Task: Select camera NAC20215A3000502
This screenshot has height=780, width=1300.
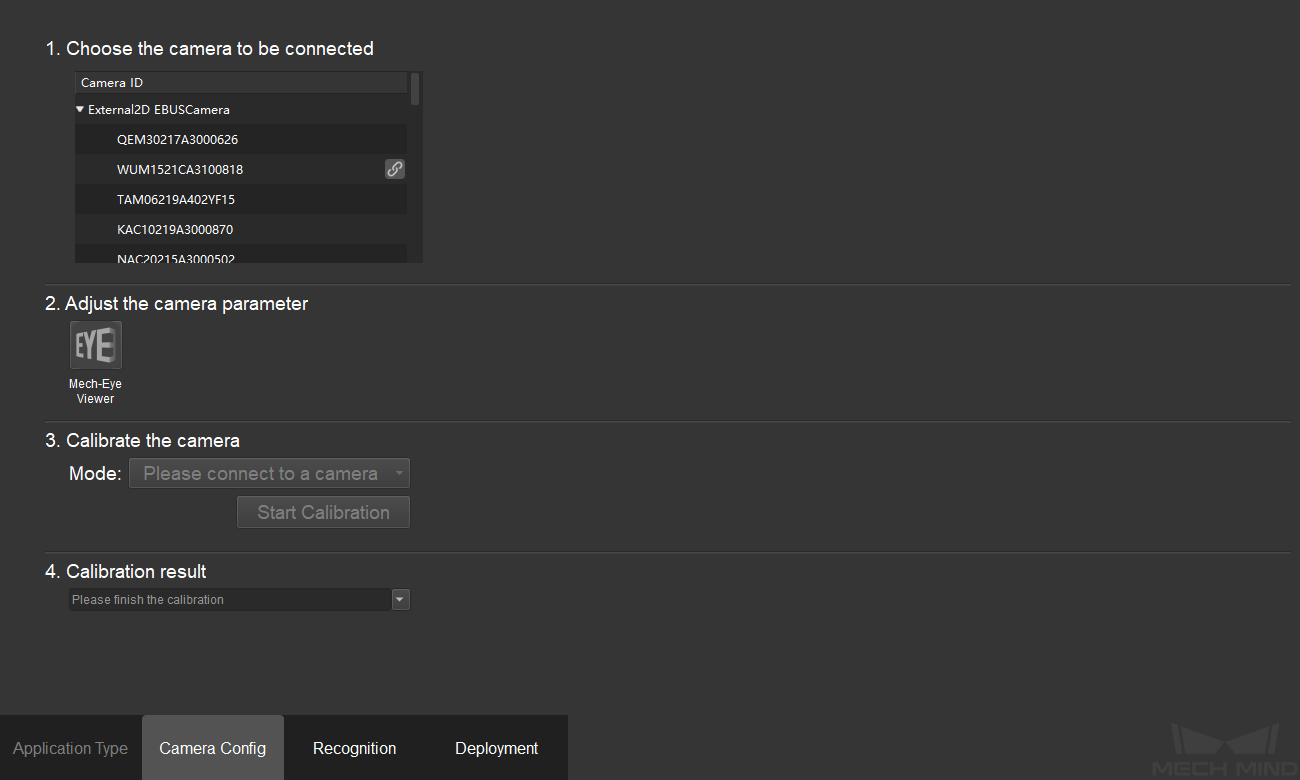Action: [x=241, y=256]
